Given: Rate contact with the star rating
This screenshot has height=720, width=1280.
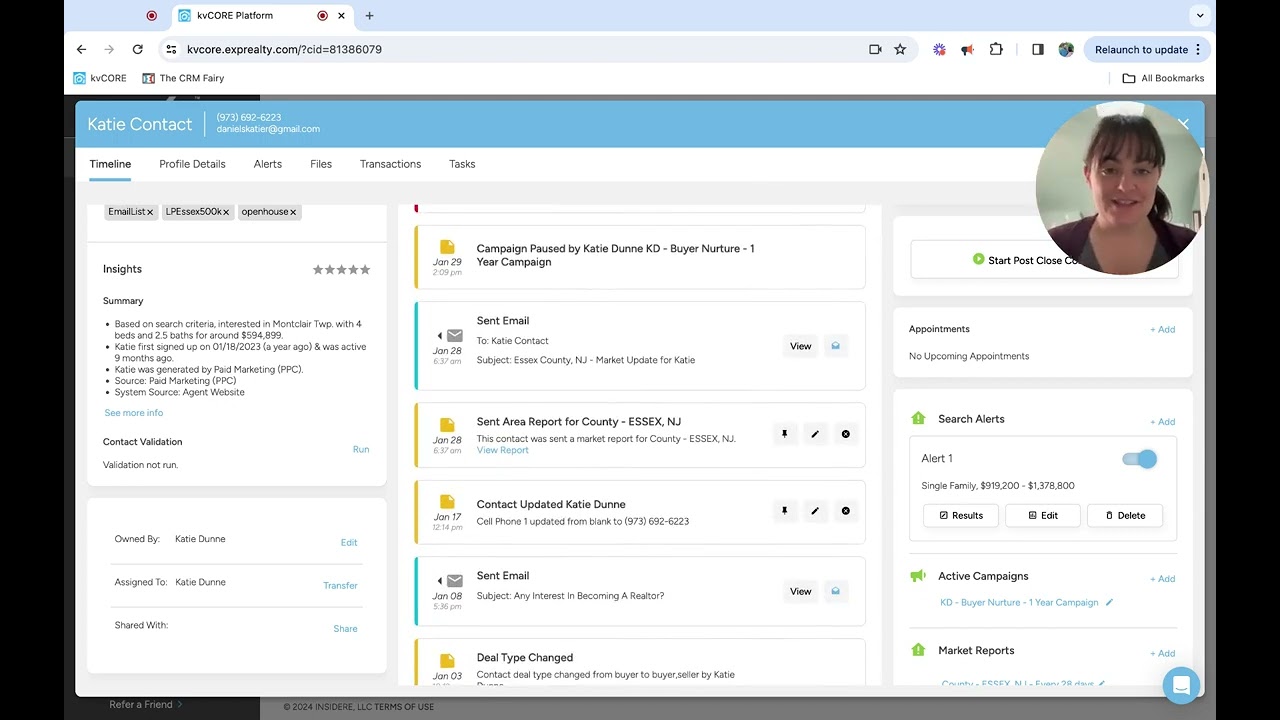Looking at the screenshot, I should 341,269.
